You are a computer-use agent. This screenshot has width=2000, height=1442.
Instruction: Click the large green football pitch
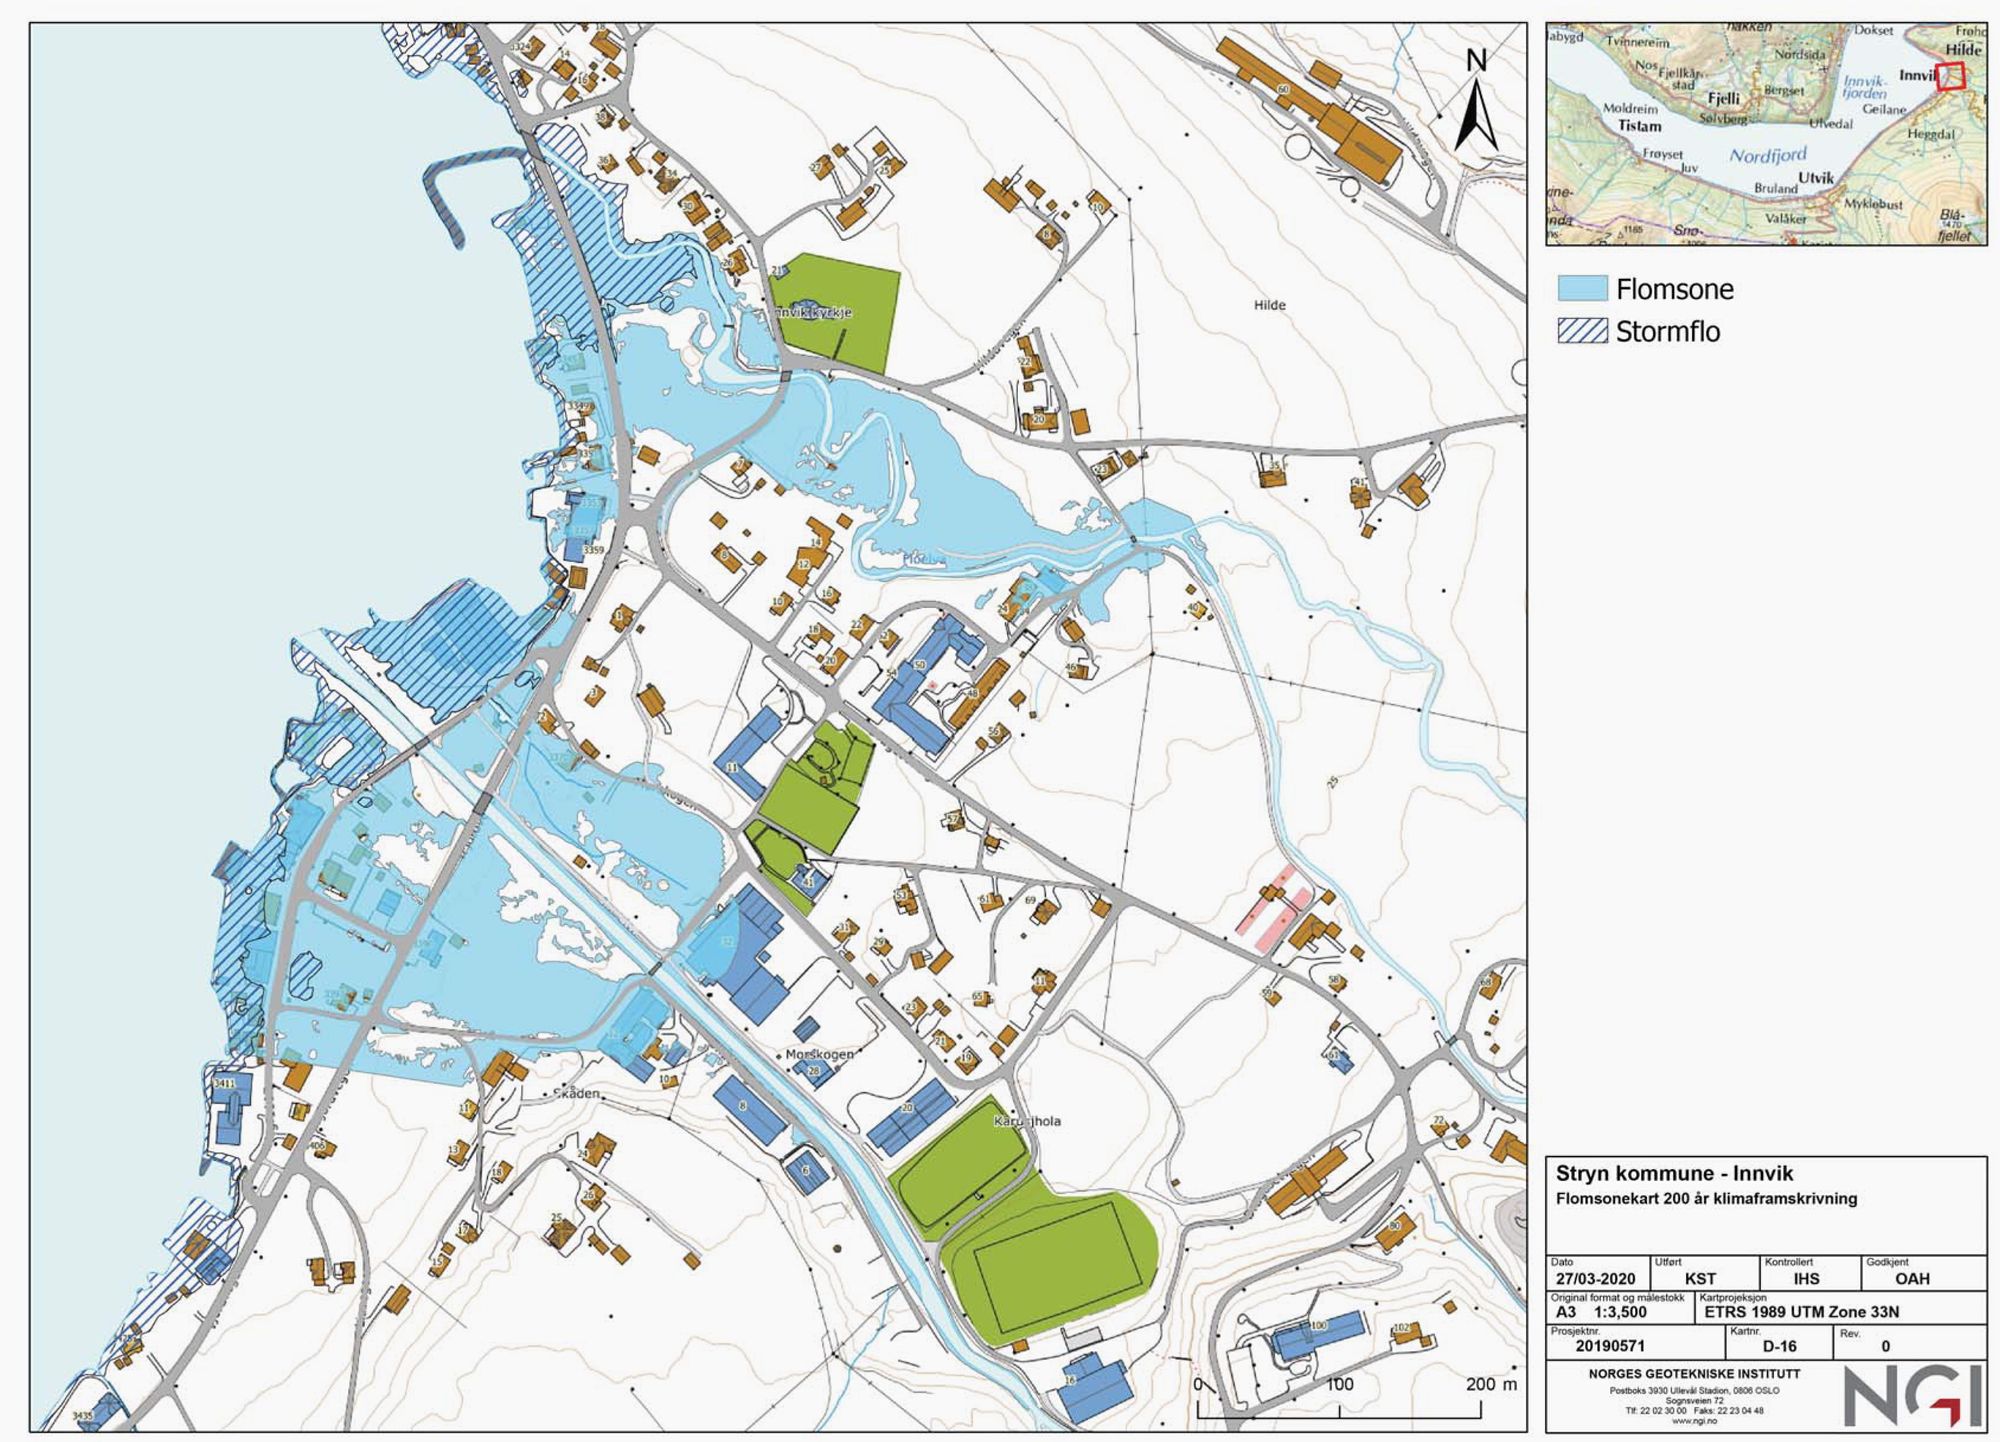coord(1055,1268)
